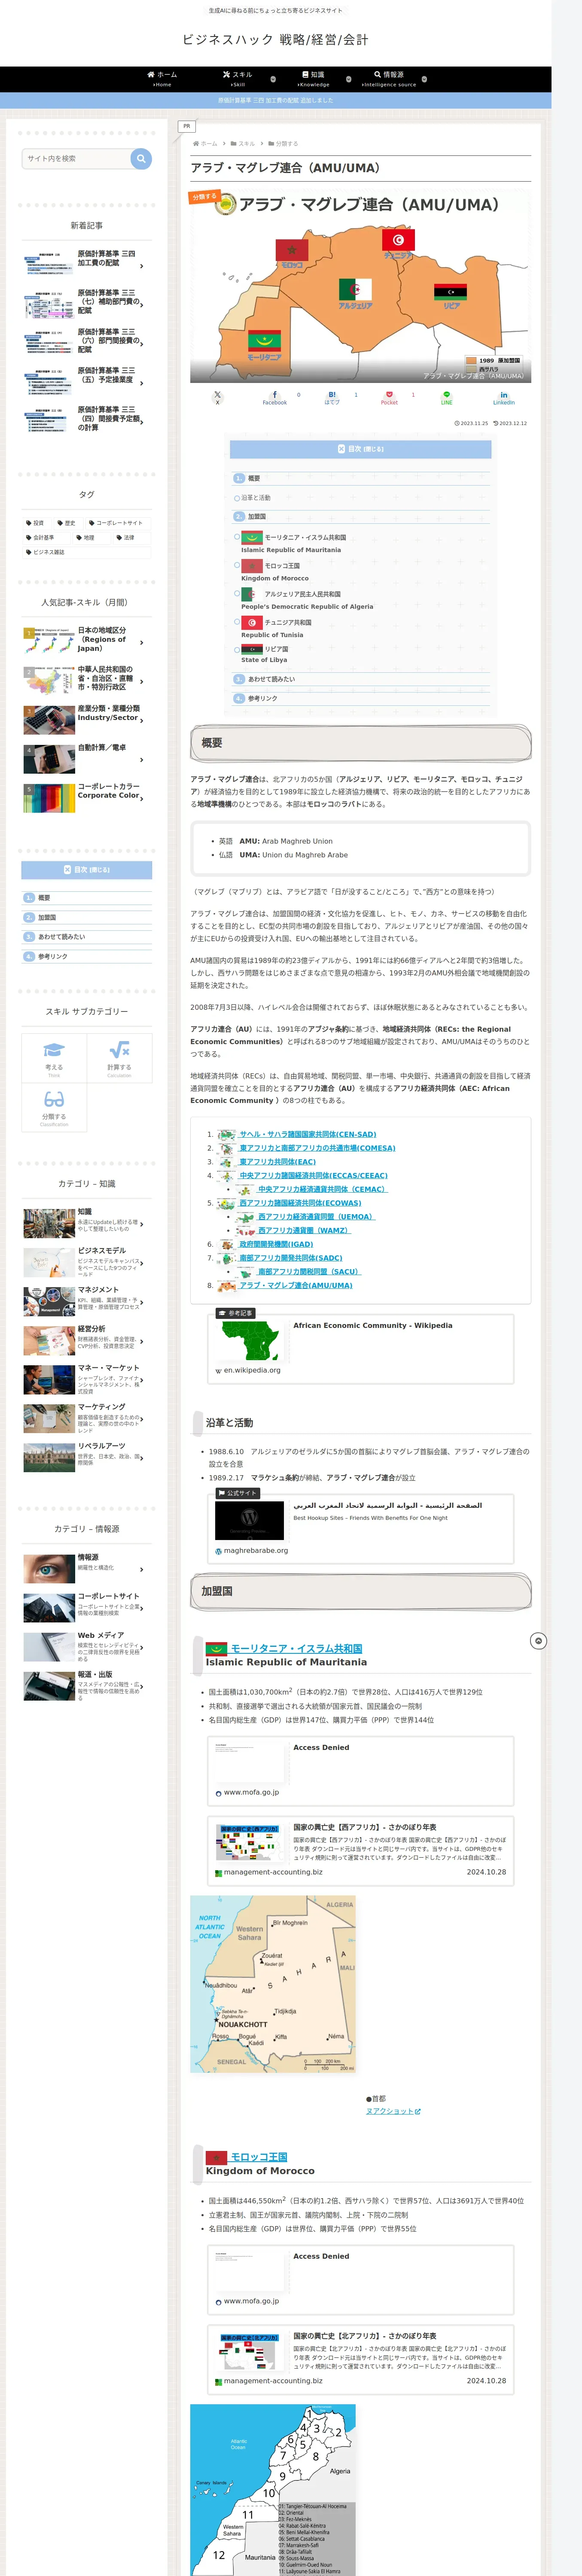Open the maghrebarabe.org official site card
This screenshot has width=582, height=2576.
(x=361, y=1528)
